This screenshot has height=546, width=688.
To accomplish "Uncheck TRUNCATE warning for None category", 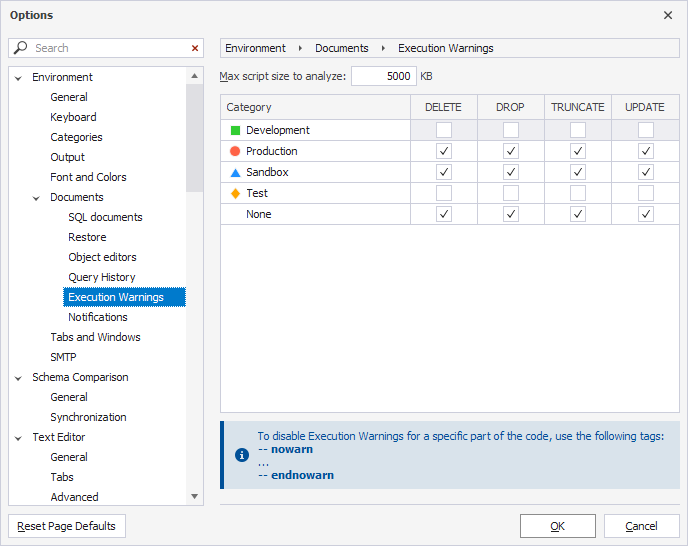I will point(578,214).
